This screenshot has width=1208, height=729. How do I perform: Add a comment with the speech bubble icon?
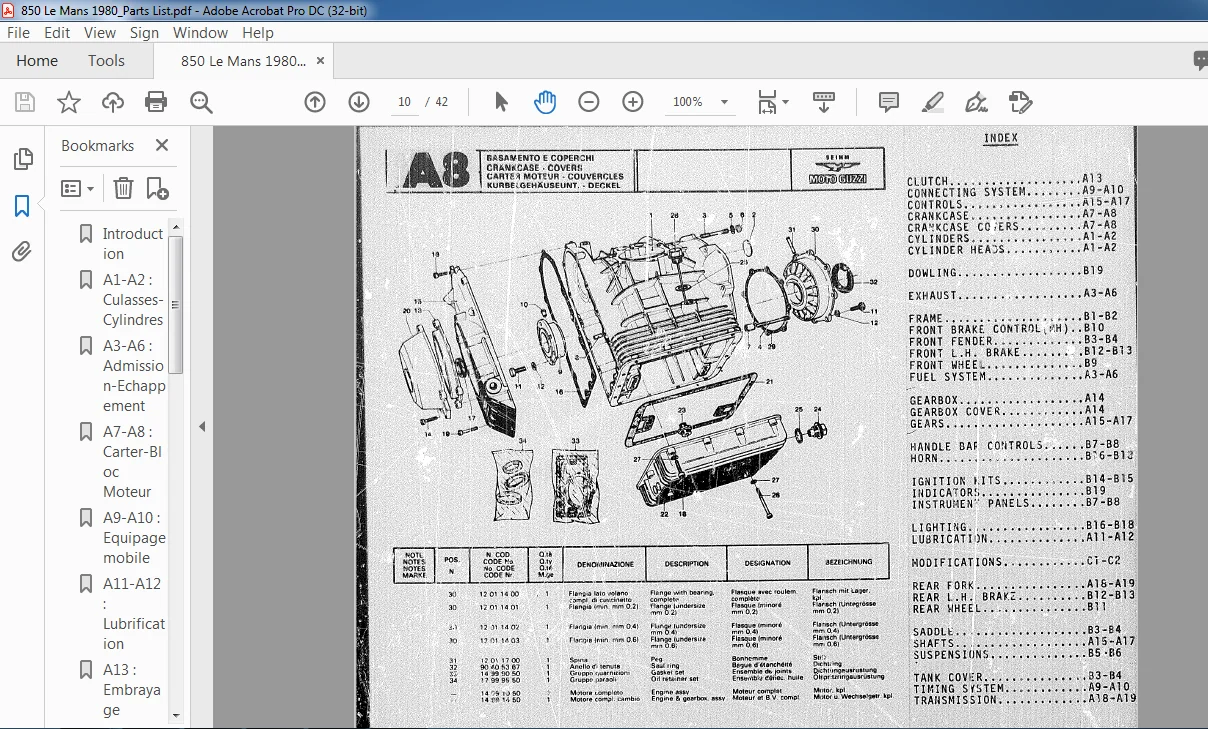pos(889,102)
